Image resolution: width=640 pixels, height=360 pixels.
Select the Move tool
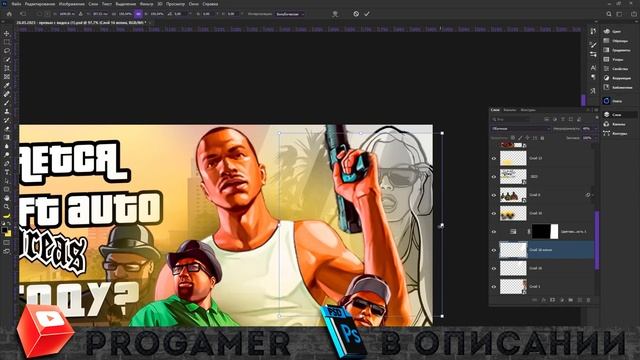[x=7, y=33]
